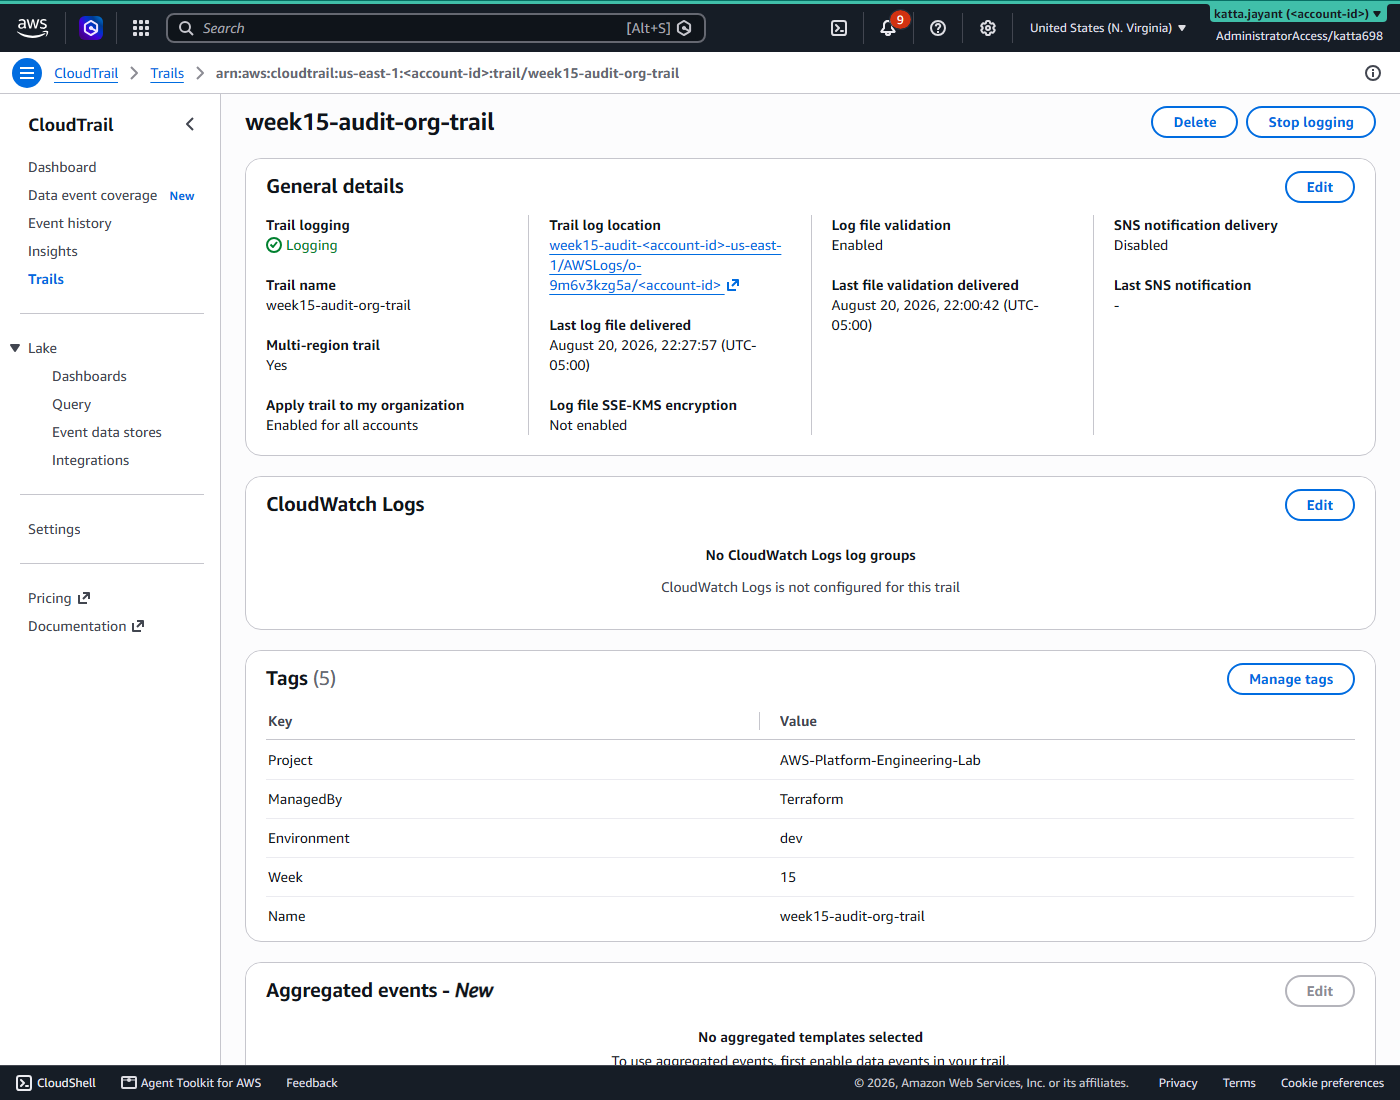Open Data event coverage in the sidebar

click(x=92, y=195)
